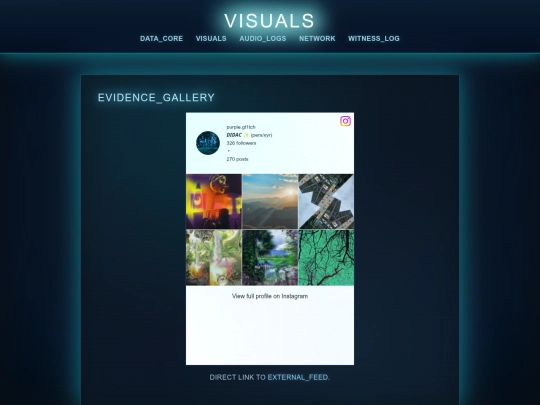
Task: Open the Instagram logo icon
Action: [345, 121]
